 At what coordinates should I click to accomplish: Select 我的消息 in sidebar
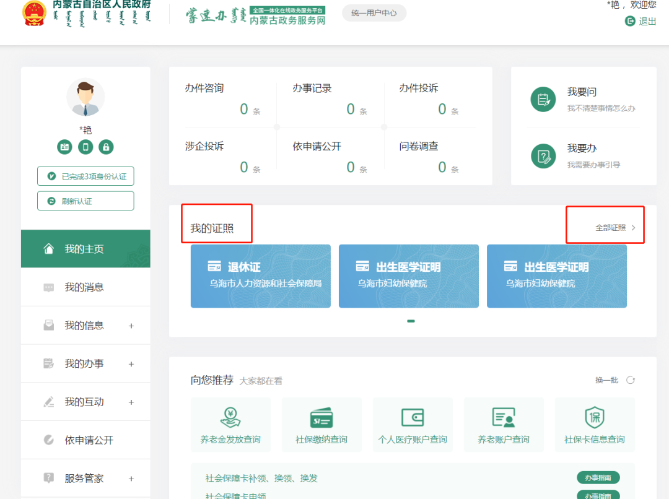click(x=84, y=287)
